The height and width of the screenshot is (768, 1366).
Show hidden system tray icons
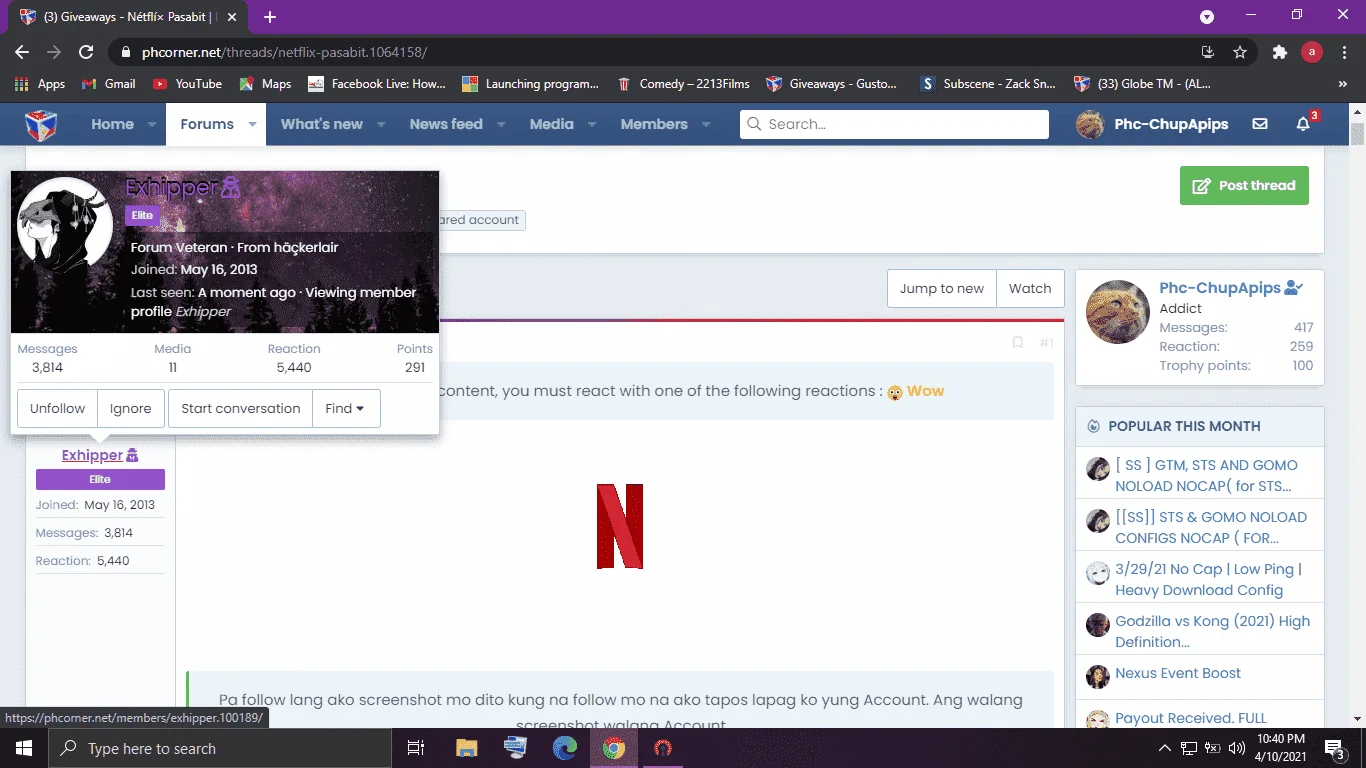click(1165, 748)
